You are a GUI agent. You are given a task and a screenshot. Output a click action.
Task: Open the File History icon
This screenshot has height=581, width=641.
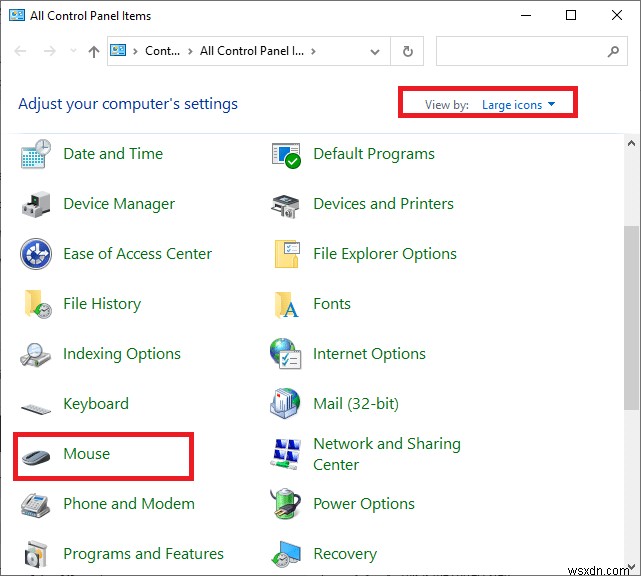pos(38,304)
